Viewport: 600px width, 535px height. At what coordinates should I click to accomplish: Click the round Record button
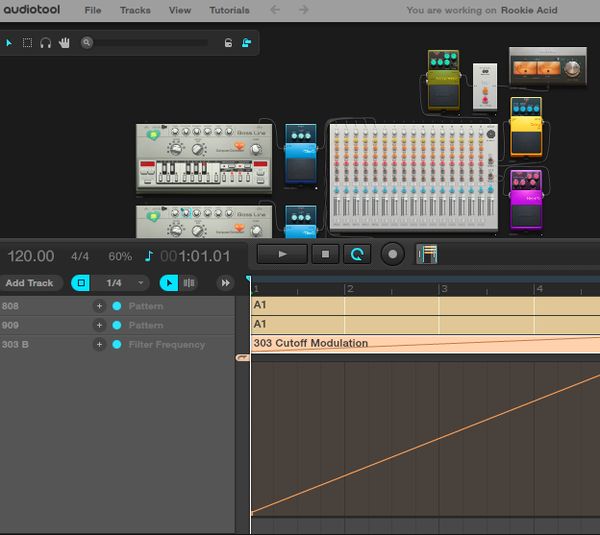pos(393,254)
